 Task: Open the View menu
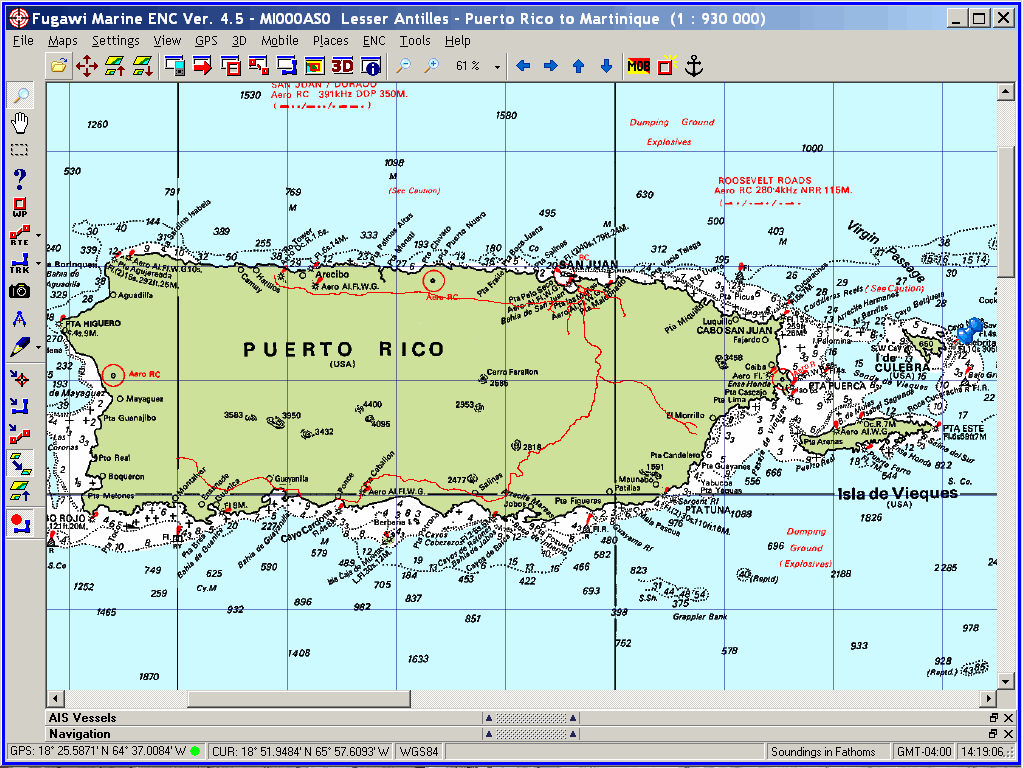pyautogui.click(x=167, y=40)
